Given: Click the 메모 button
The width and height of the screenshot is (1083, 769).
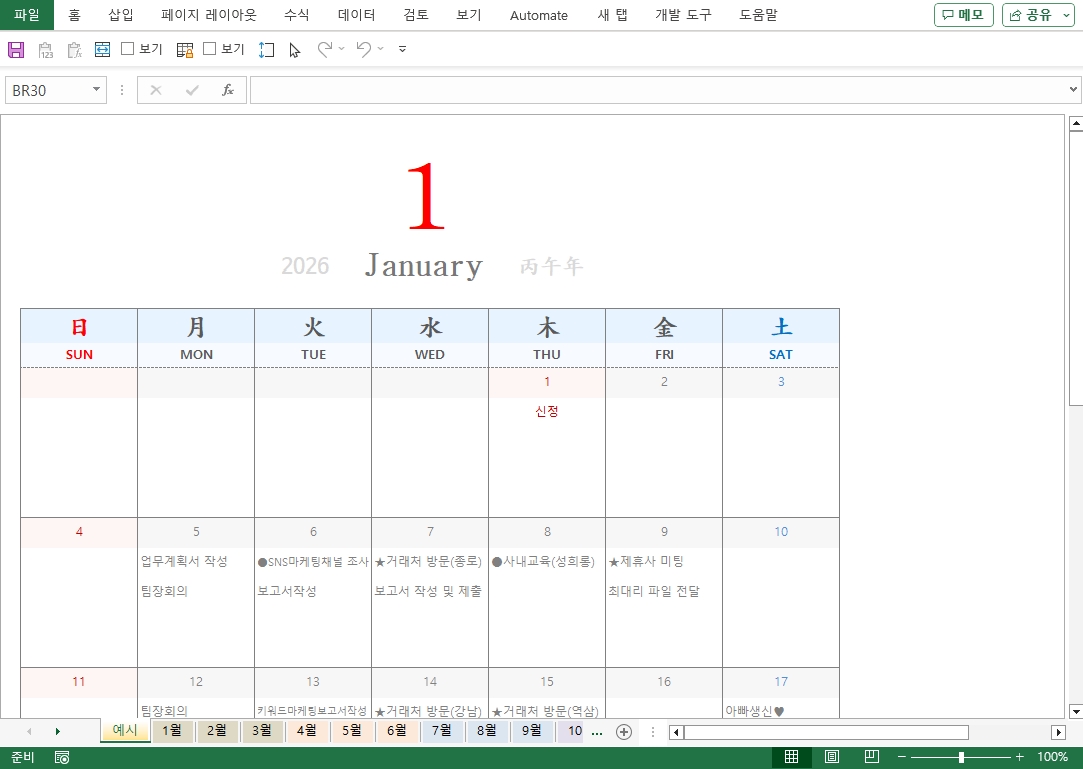Looking at the screenshot, I should pyautogui.click(x=963, y=15).
